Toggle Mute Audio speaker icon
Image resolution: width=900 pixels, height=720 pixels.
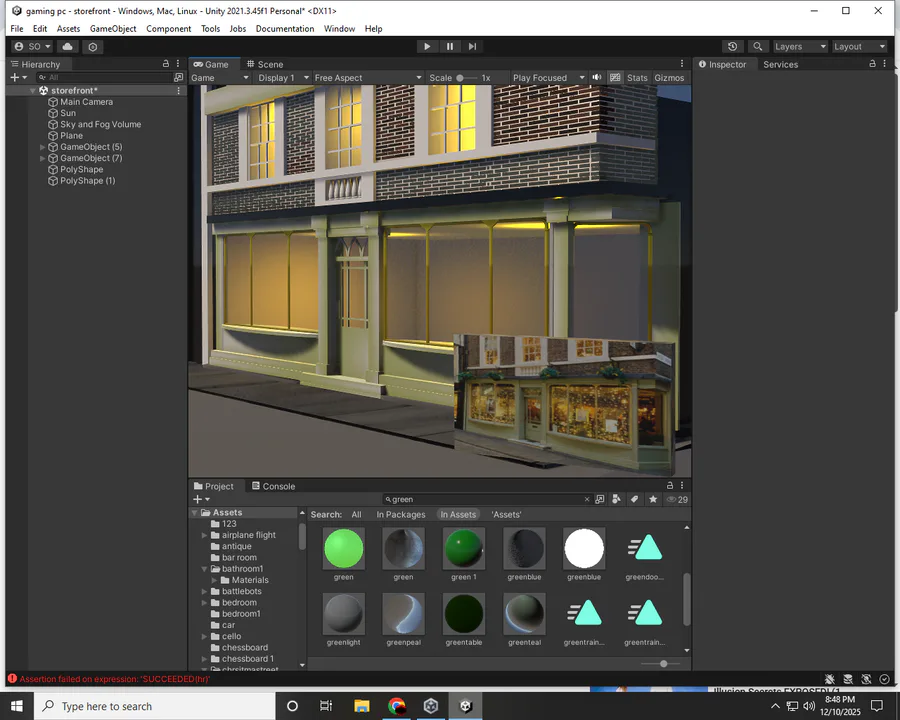(597, 78)
